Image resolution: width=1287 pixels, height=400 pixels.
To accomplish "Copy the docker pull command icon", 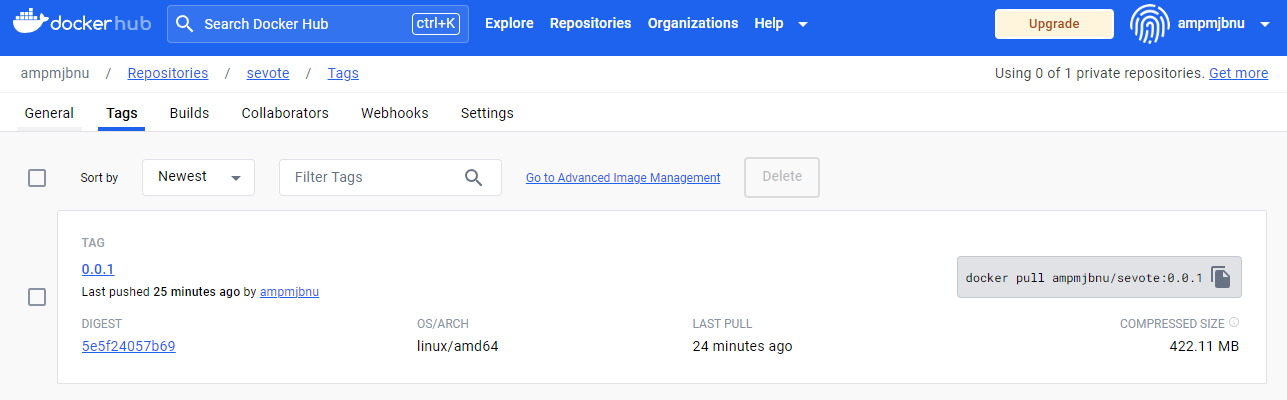I will (1221, 277).
